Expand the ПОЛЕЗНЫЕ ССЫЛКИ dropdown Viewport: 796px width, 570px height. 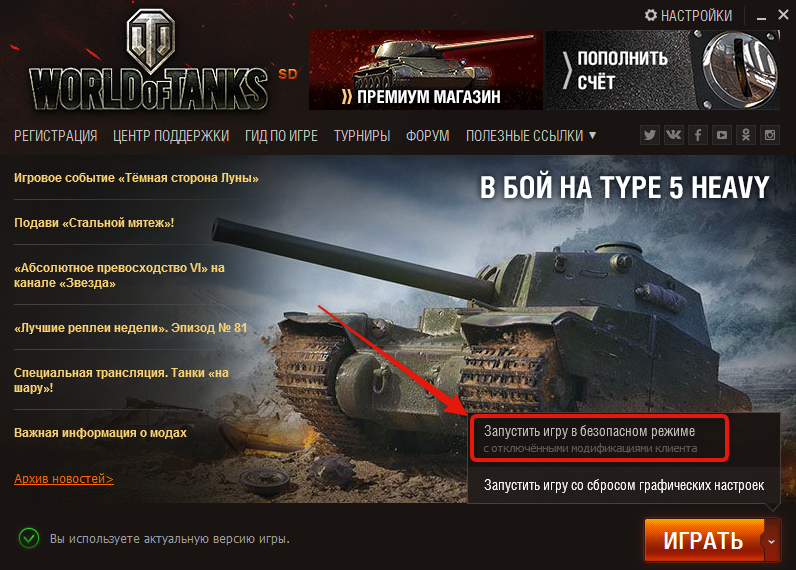[x=530, y=136]
